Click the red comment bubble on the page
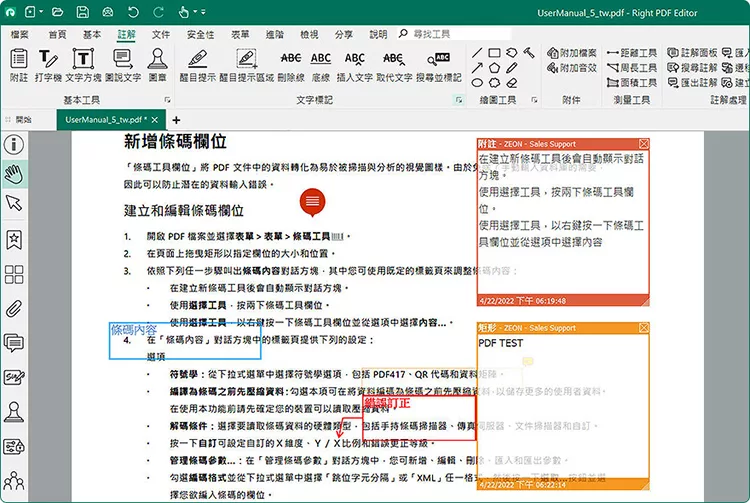Screen dimensions: 750x503 click(313, 202)
